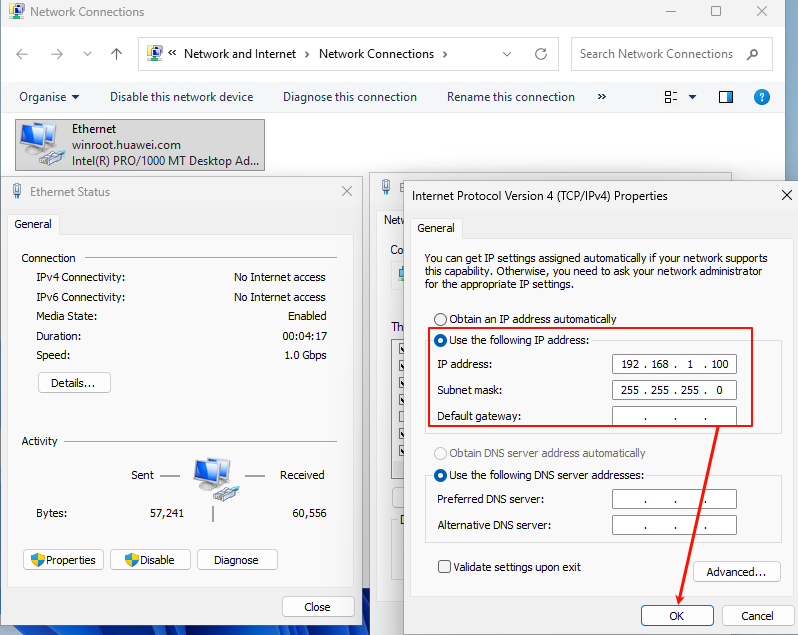Click the Default gateway field

[674, 416]
